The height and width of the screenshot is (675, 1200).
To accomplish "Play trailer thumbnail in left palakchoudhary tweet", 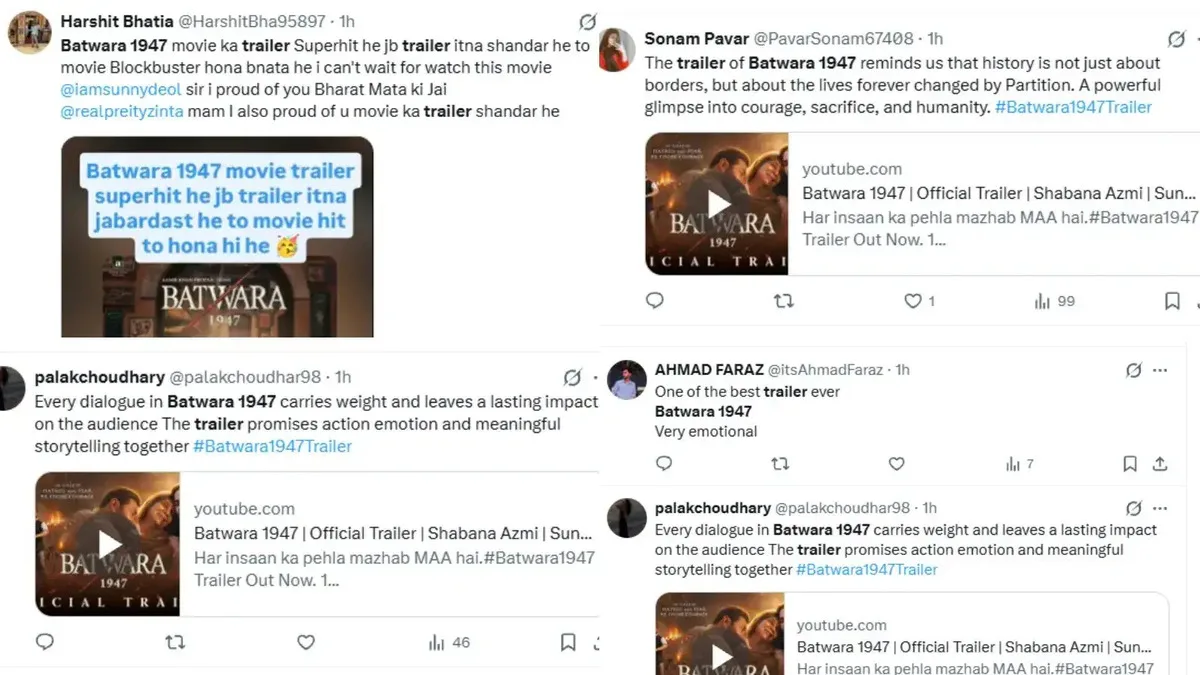I will pyautogui.click(x=108, y=544).
